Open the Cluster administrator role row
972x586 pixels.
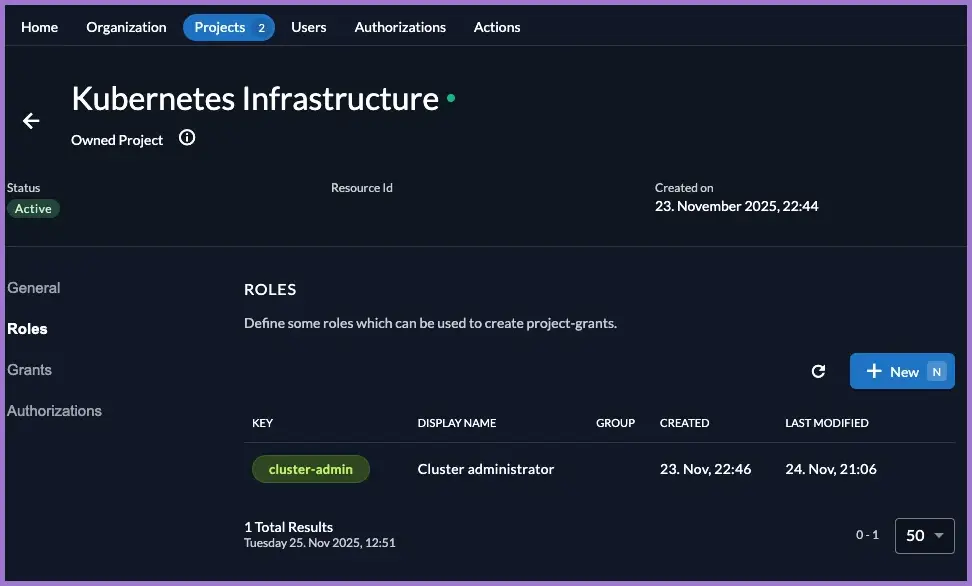pos(485,469)
